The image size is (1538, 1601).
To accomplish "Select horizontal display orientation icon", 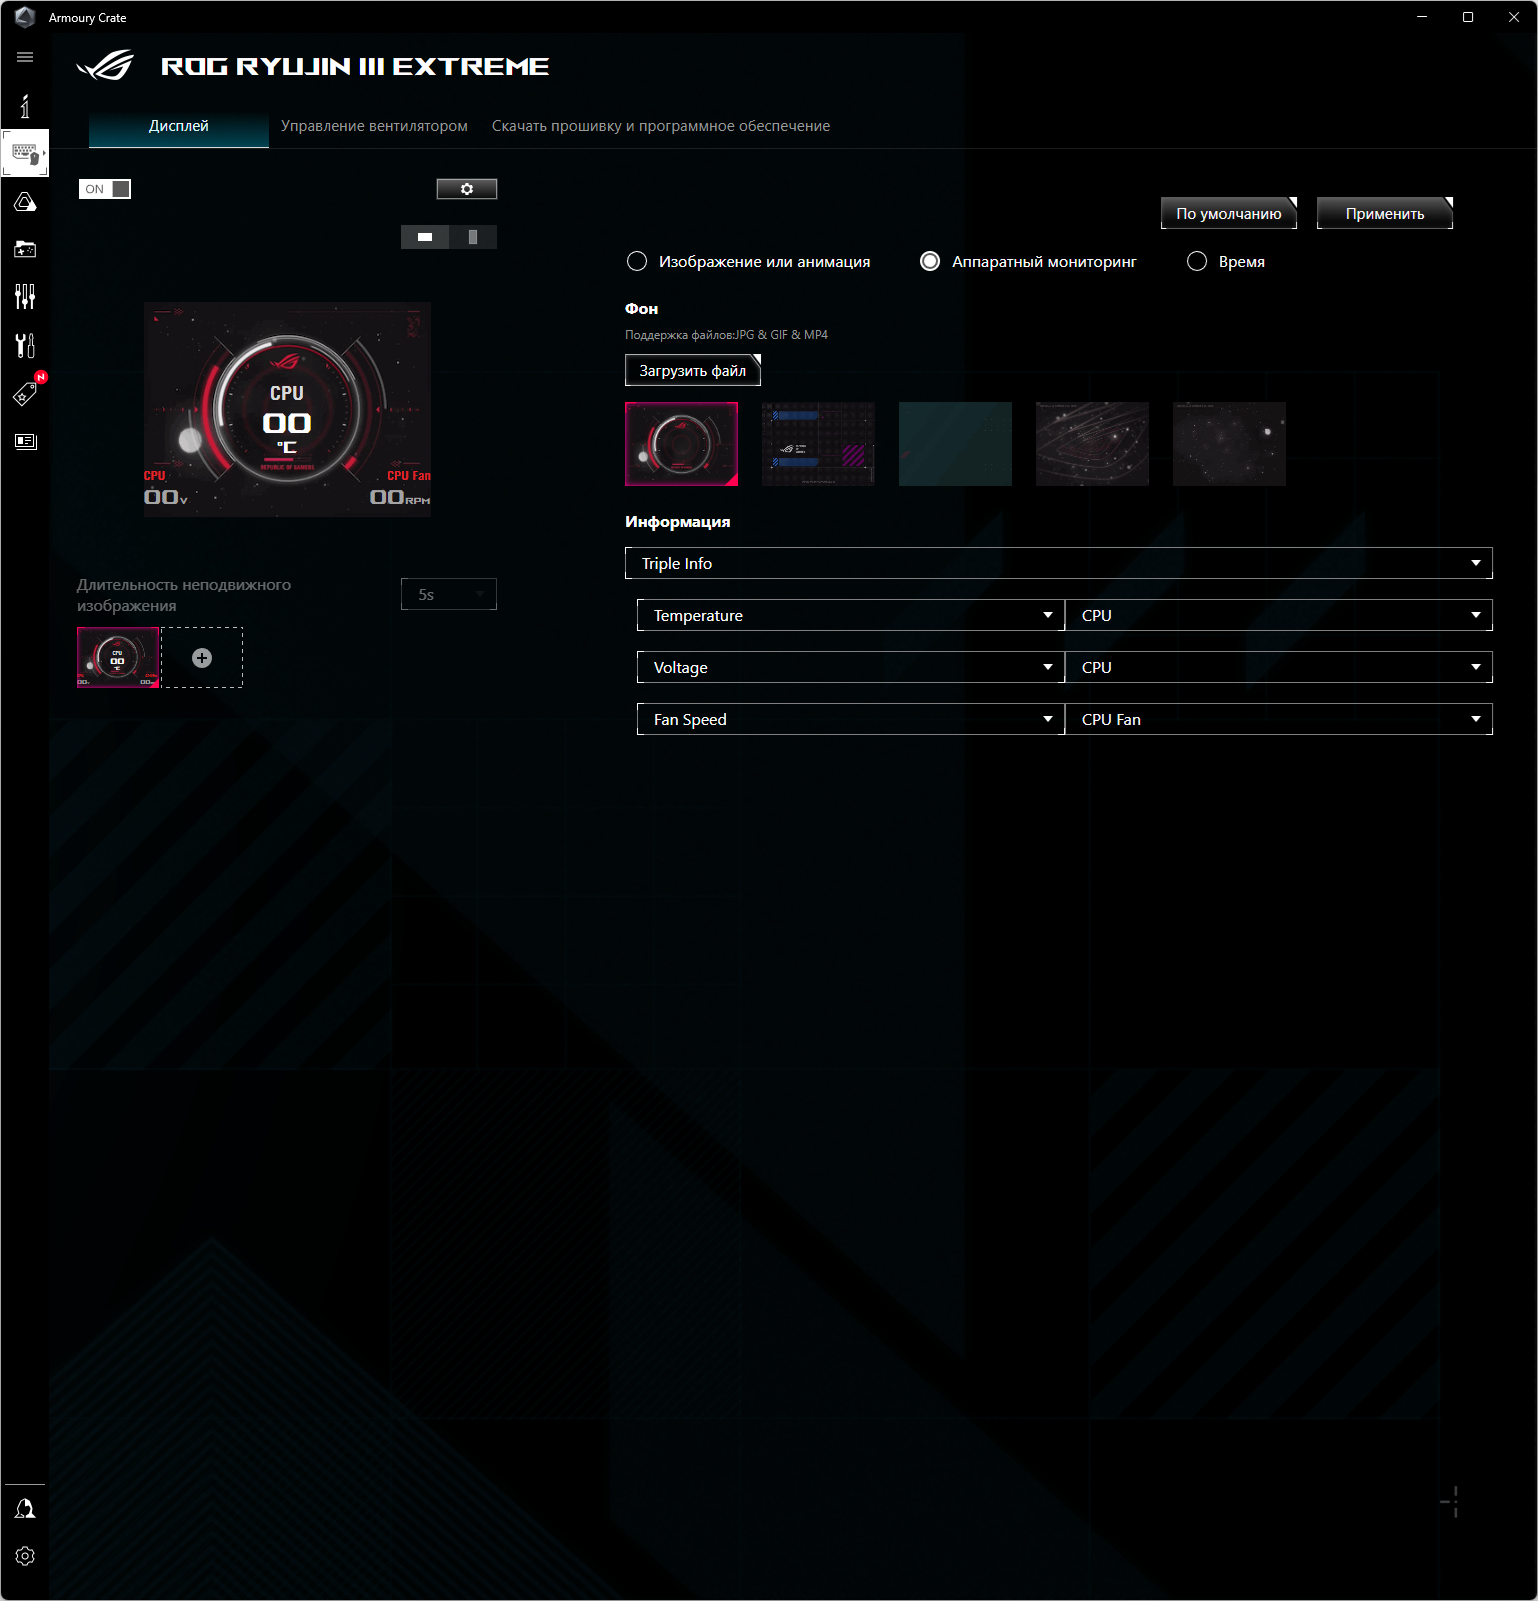I will coord(425,237).
